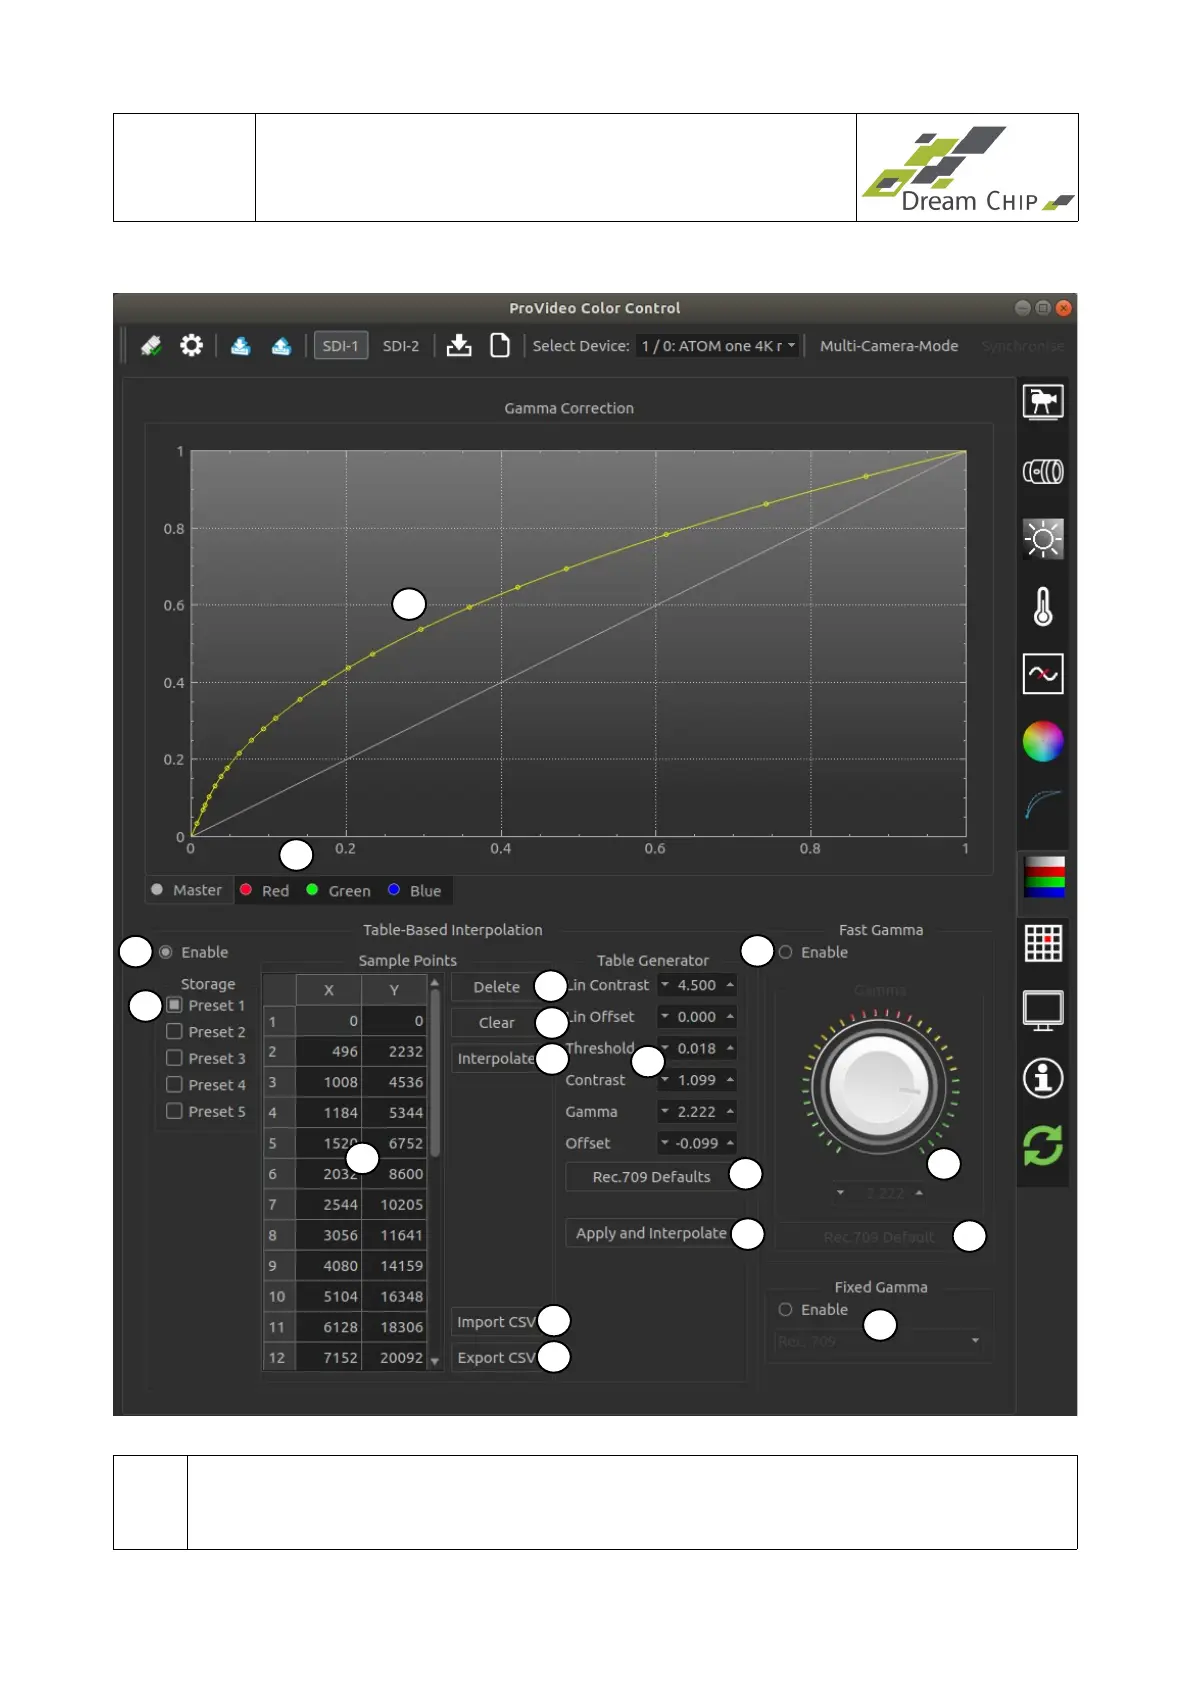Open the settings gear in the toolbar
Screen dimensions: 1191x1684
pos(191,346)
